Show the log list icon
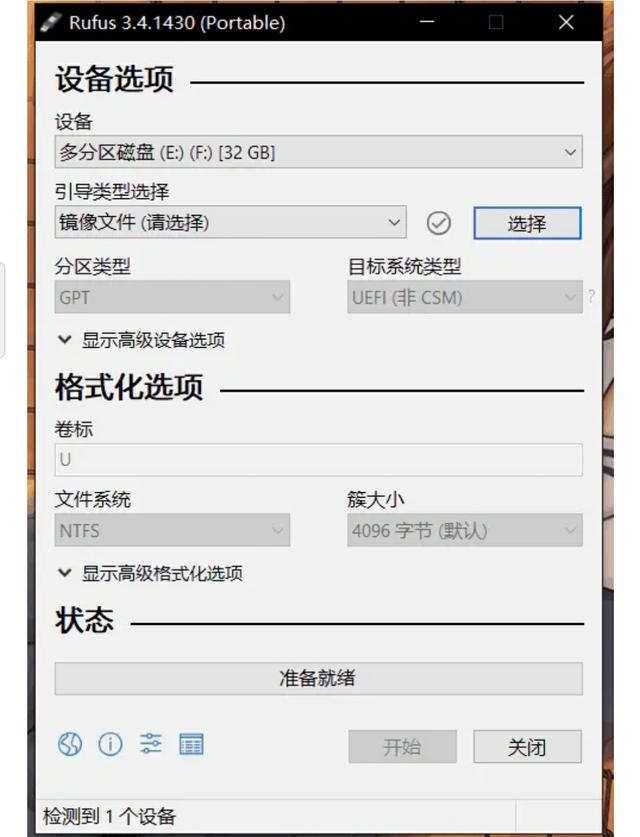The width and height of the screenshot is (640, 837). click(191, 744)
